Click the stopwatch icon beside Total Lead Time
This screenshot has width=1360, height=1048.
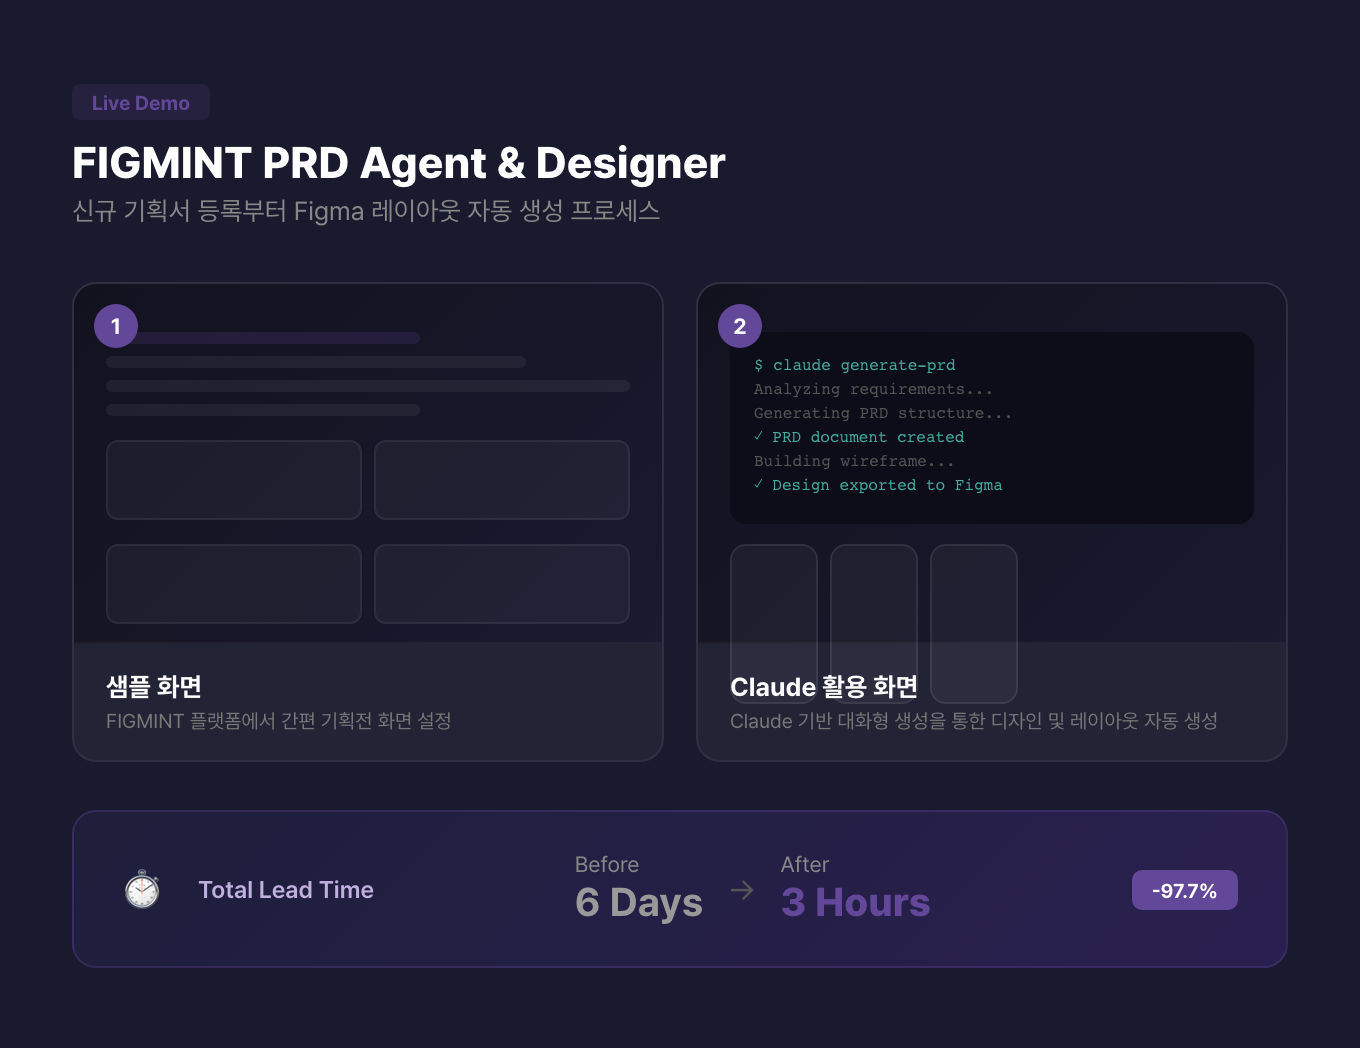pos(142,889)
